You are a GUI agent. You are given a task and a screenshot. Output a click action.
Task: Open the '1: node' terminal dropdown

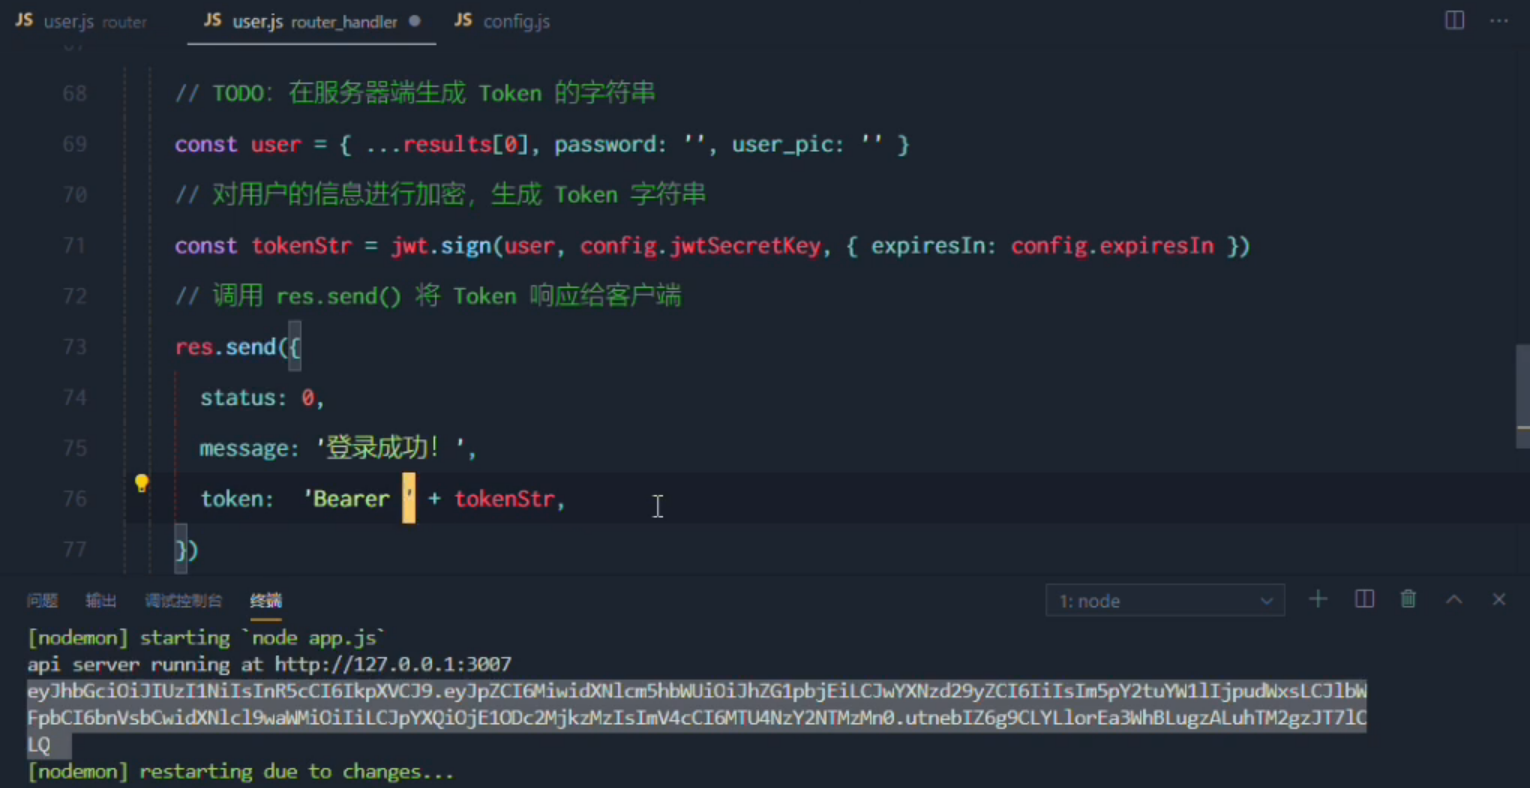tap(1165, 601)
